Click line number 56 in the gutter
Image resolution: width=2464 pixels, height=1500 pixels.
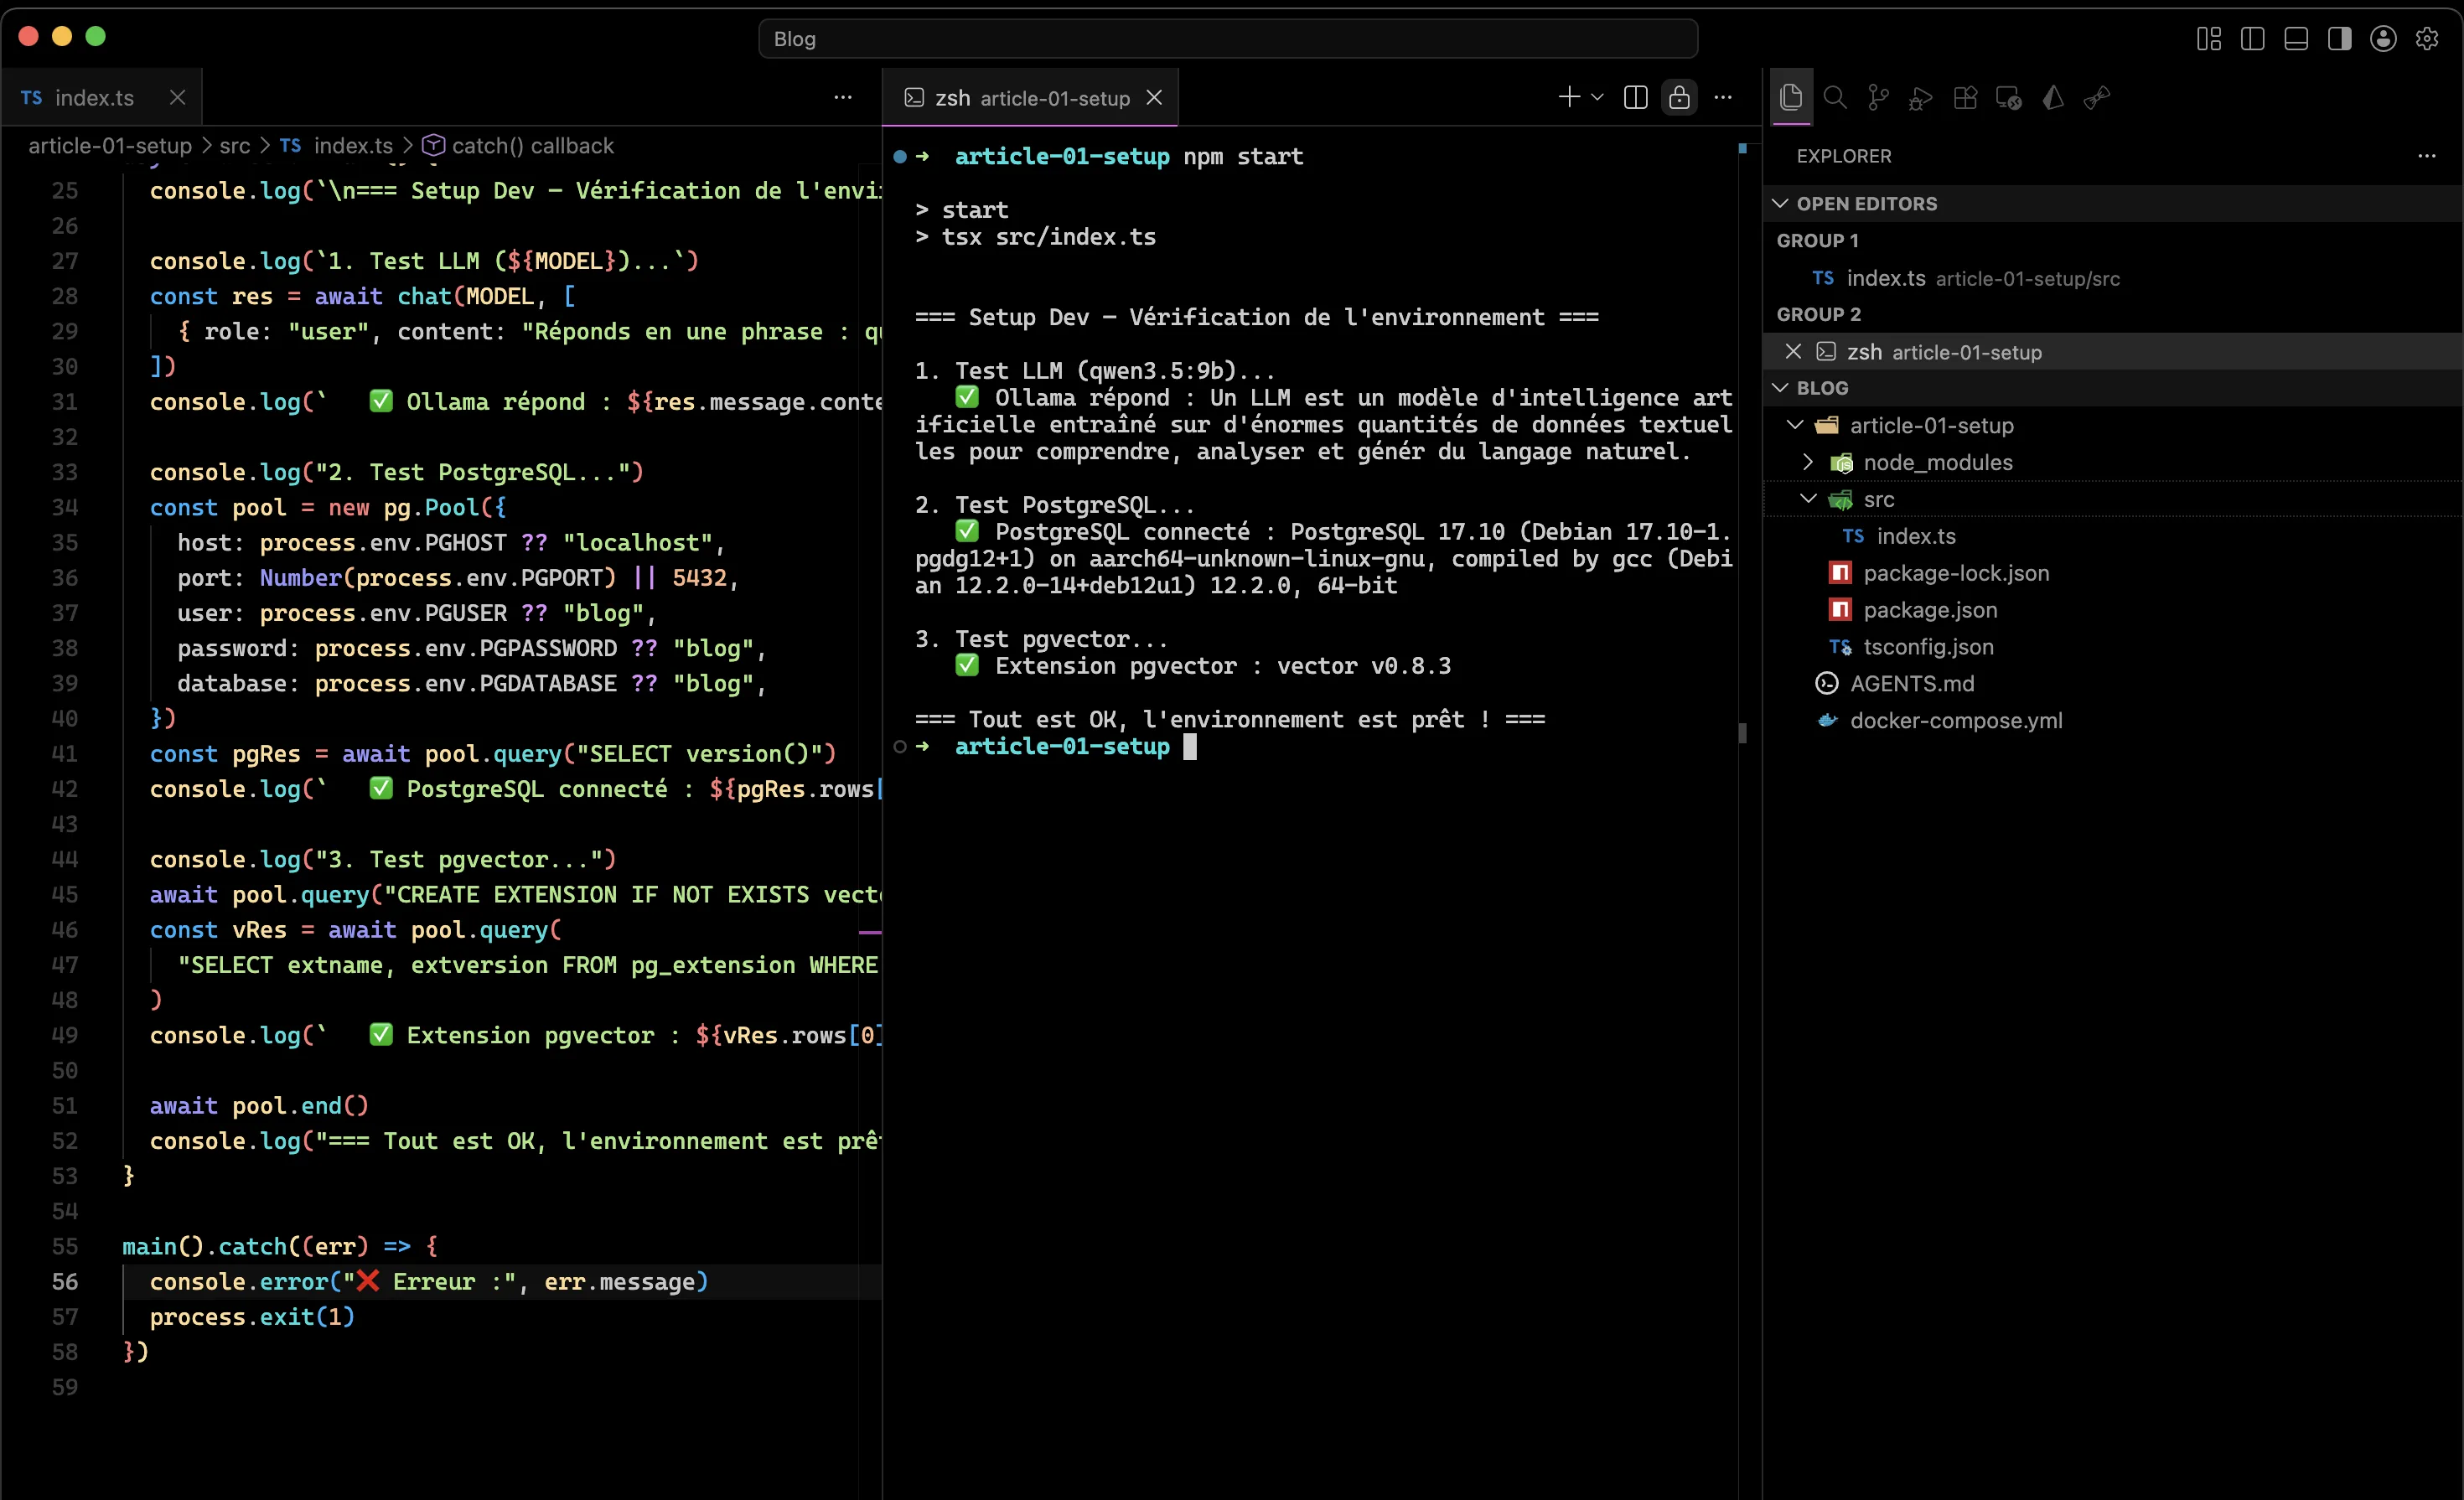pos(65,1281)
